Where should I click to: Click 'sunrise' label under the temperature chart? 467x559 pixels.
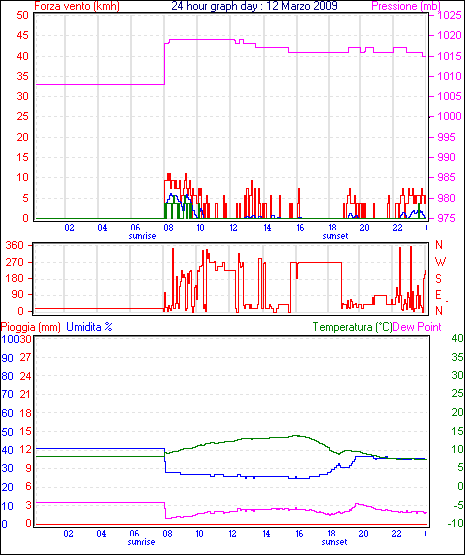142,542
